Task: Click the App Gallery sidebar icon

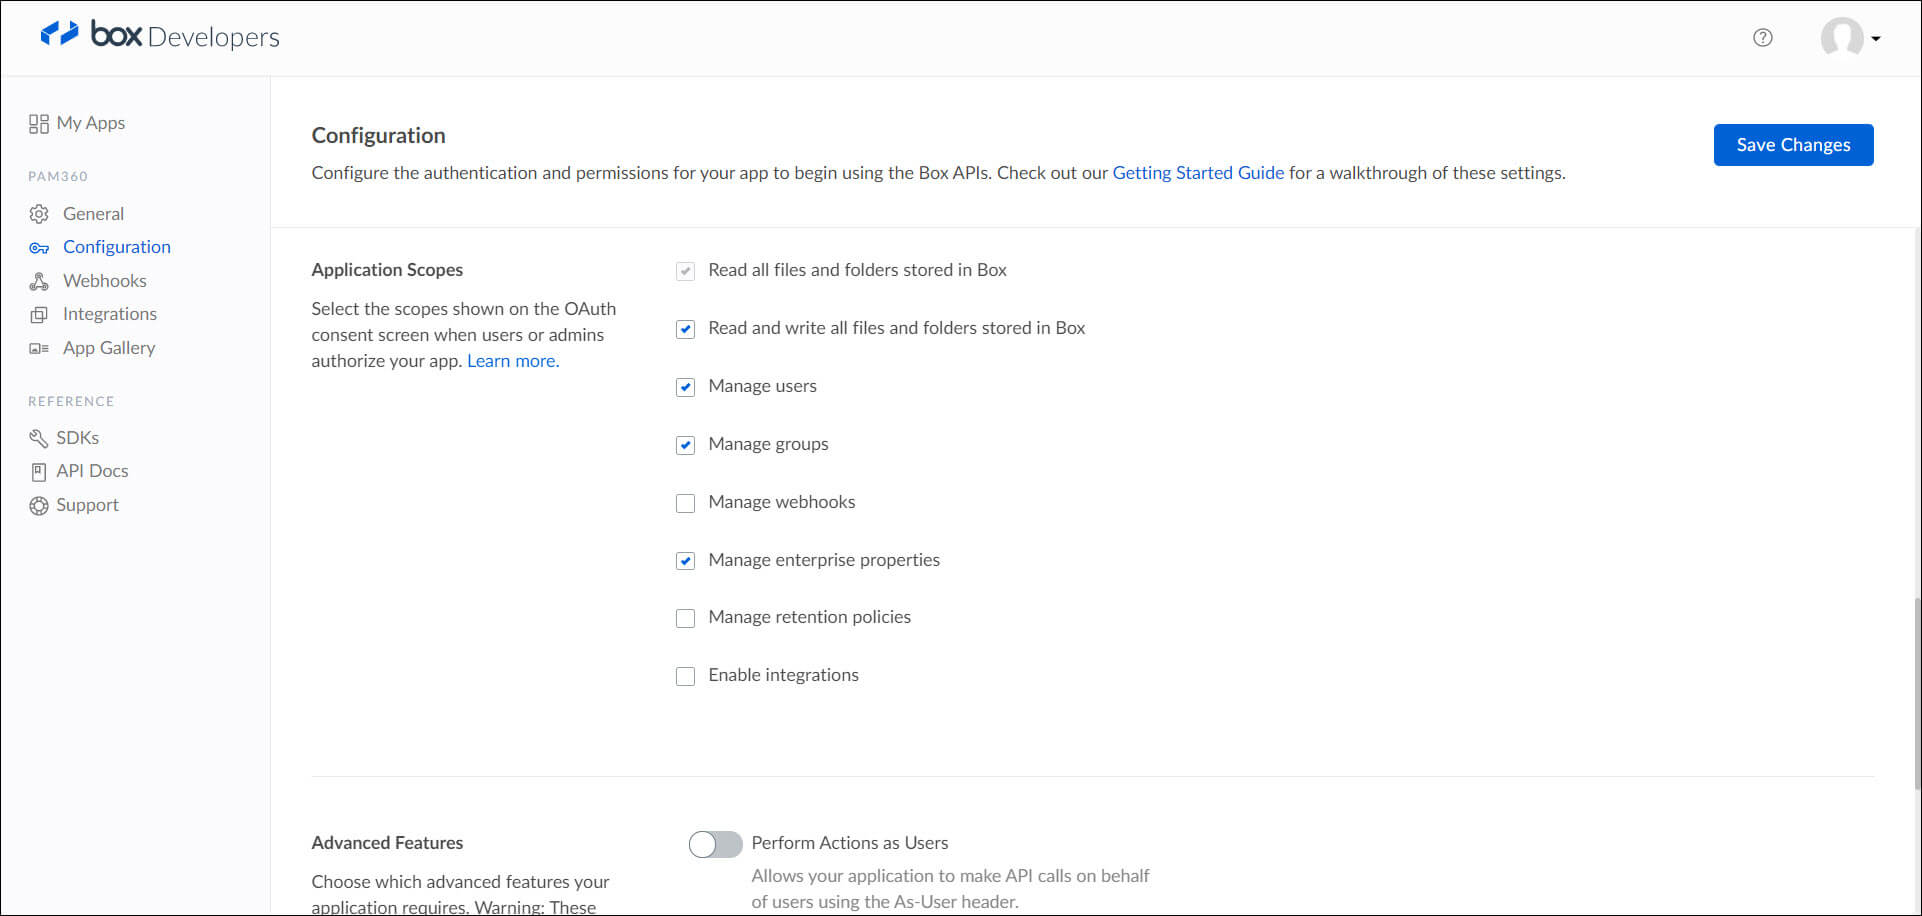Action: (39, 349)
